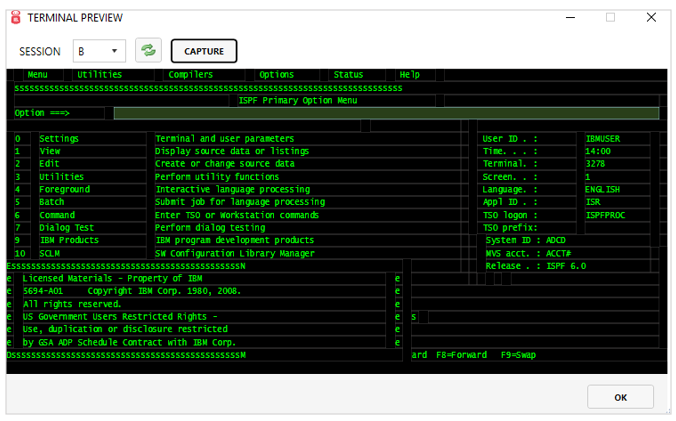Select the 'Settings' option row
This screenshot has width=676, height=421.
(x=59, y=139)
